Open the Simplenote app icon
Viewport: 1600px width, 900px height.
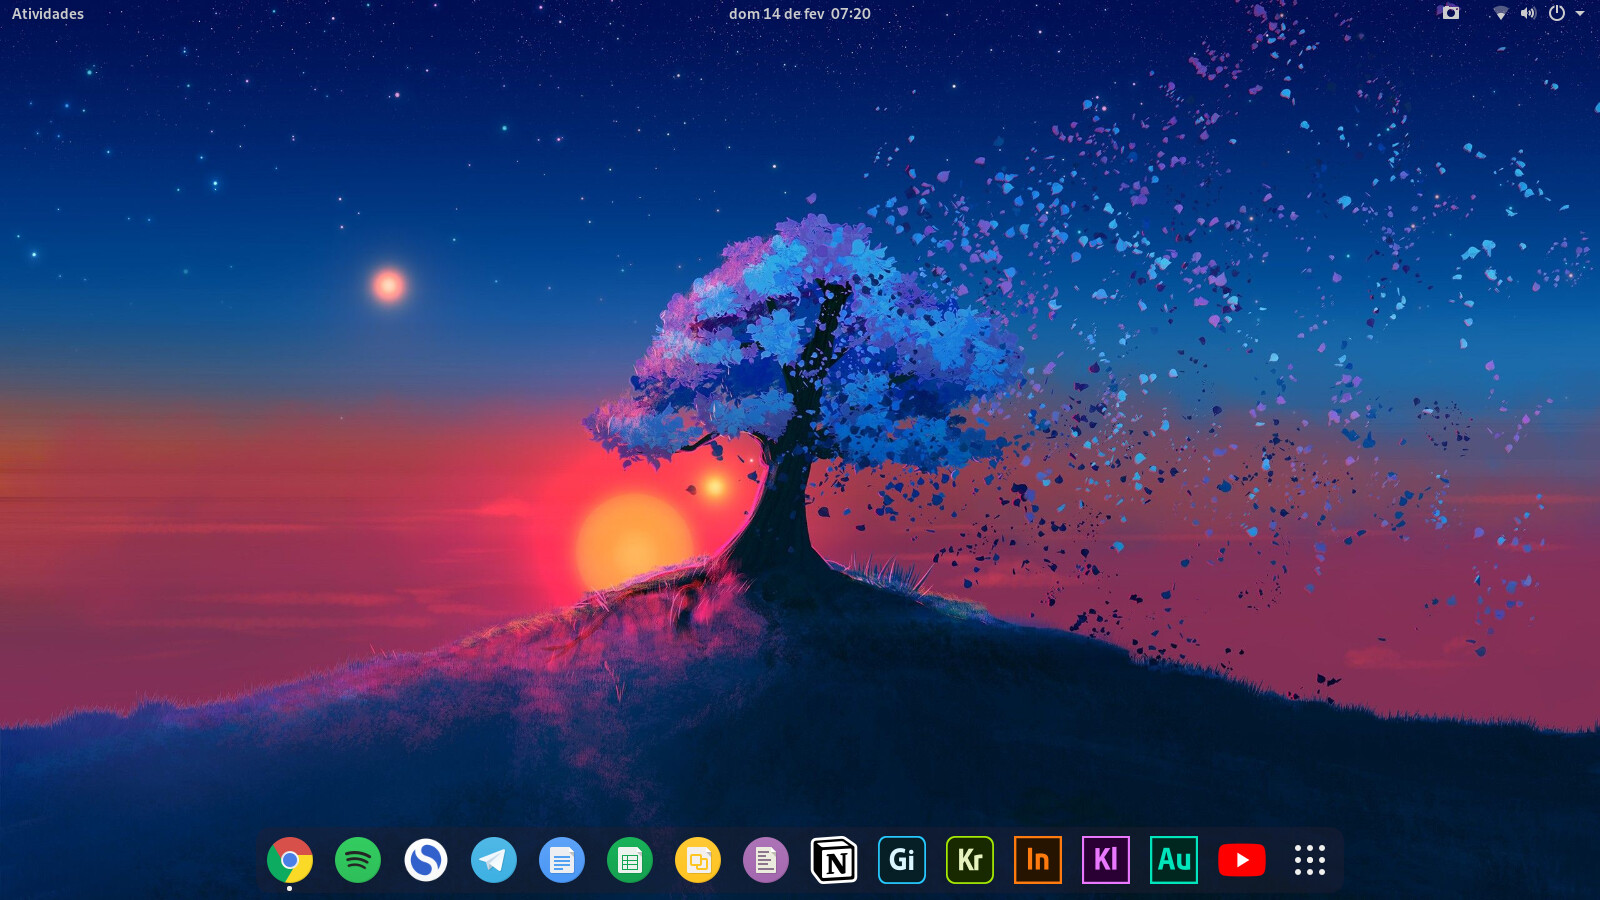[x=426, y=860]
